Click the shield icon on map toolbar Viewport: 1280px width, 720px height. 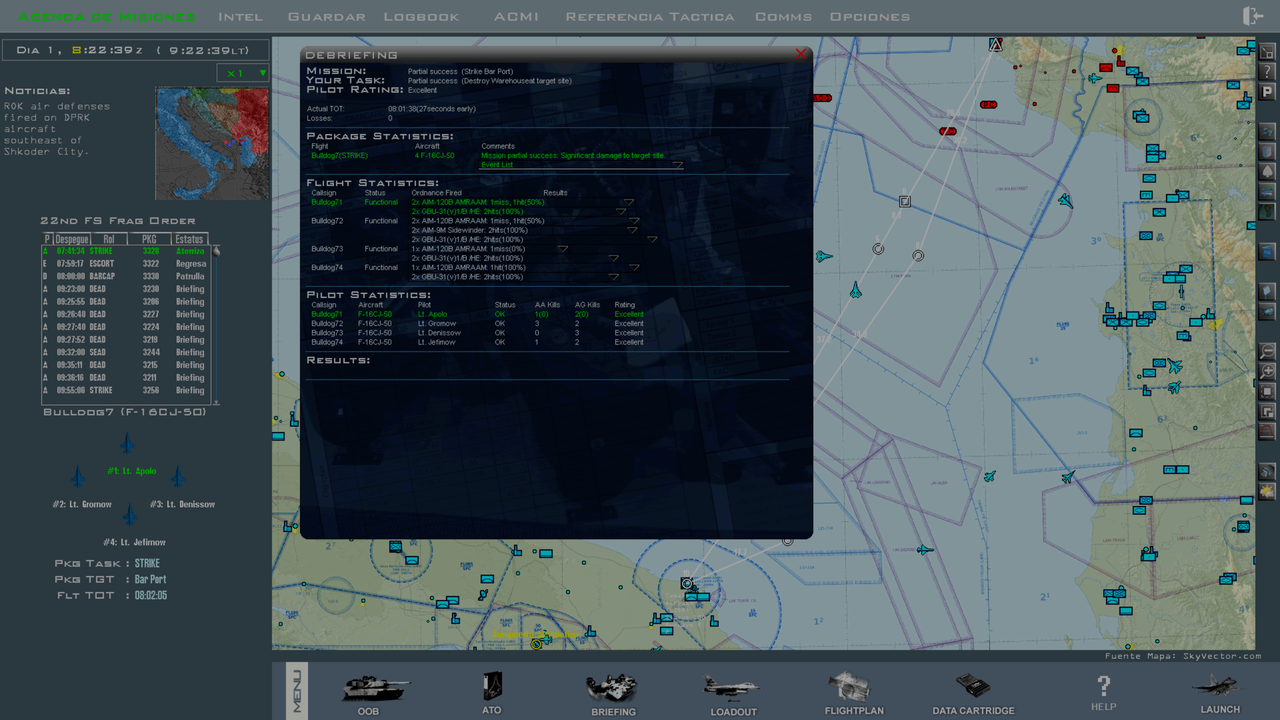click(1267, 151)
